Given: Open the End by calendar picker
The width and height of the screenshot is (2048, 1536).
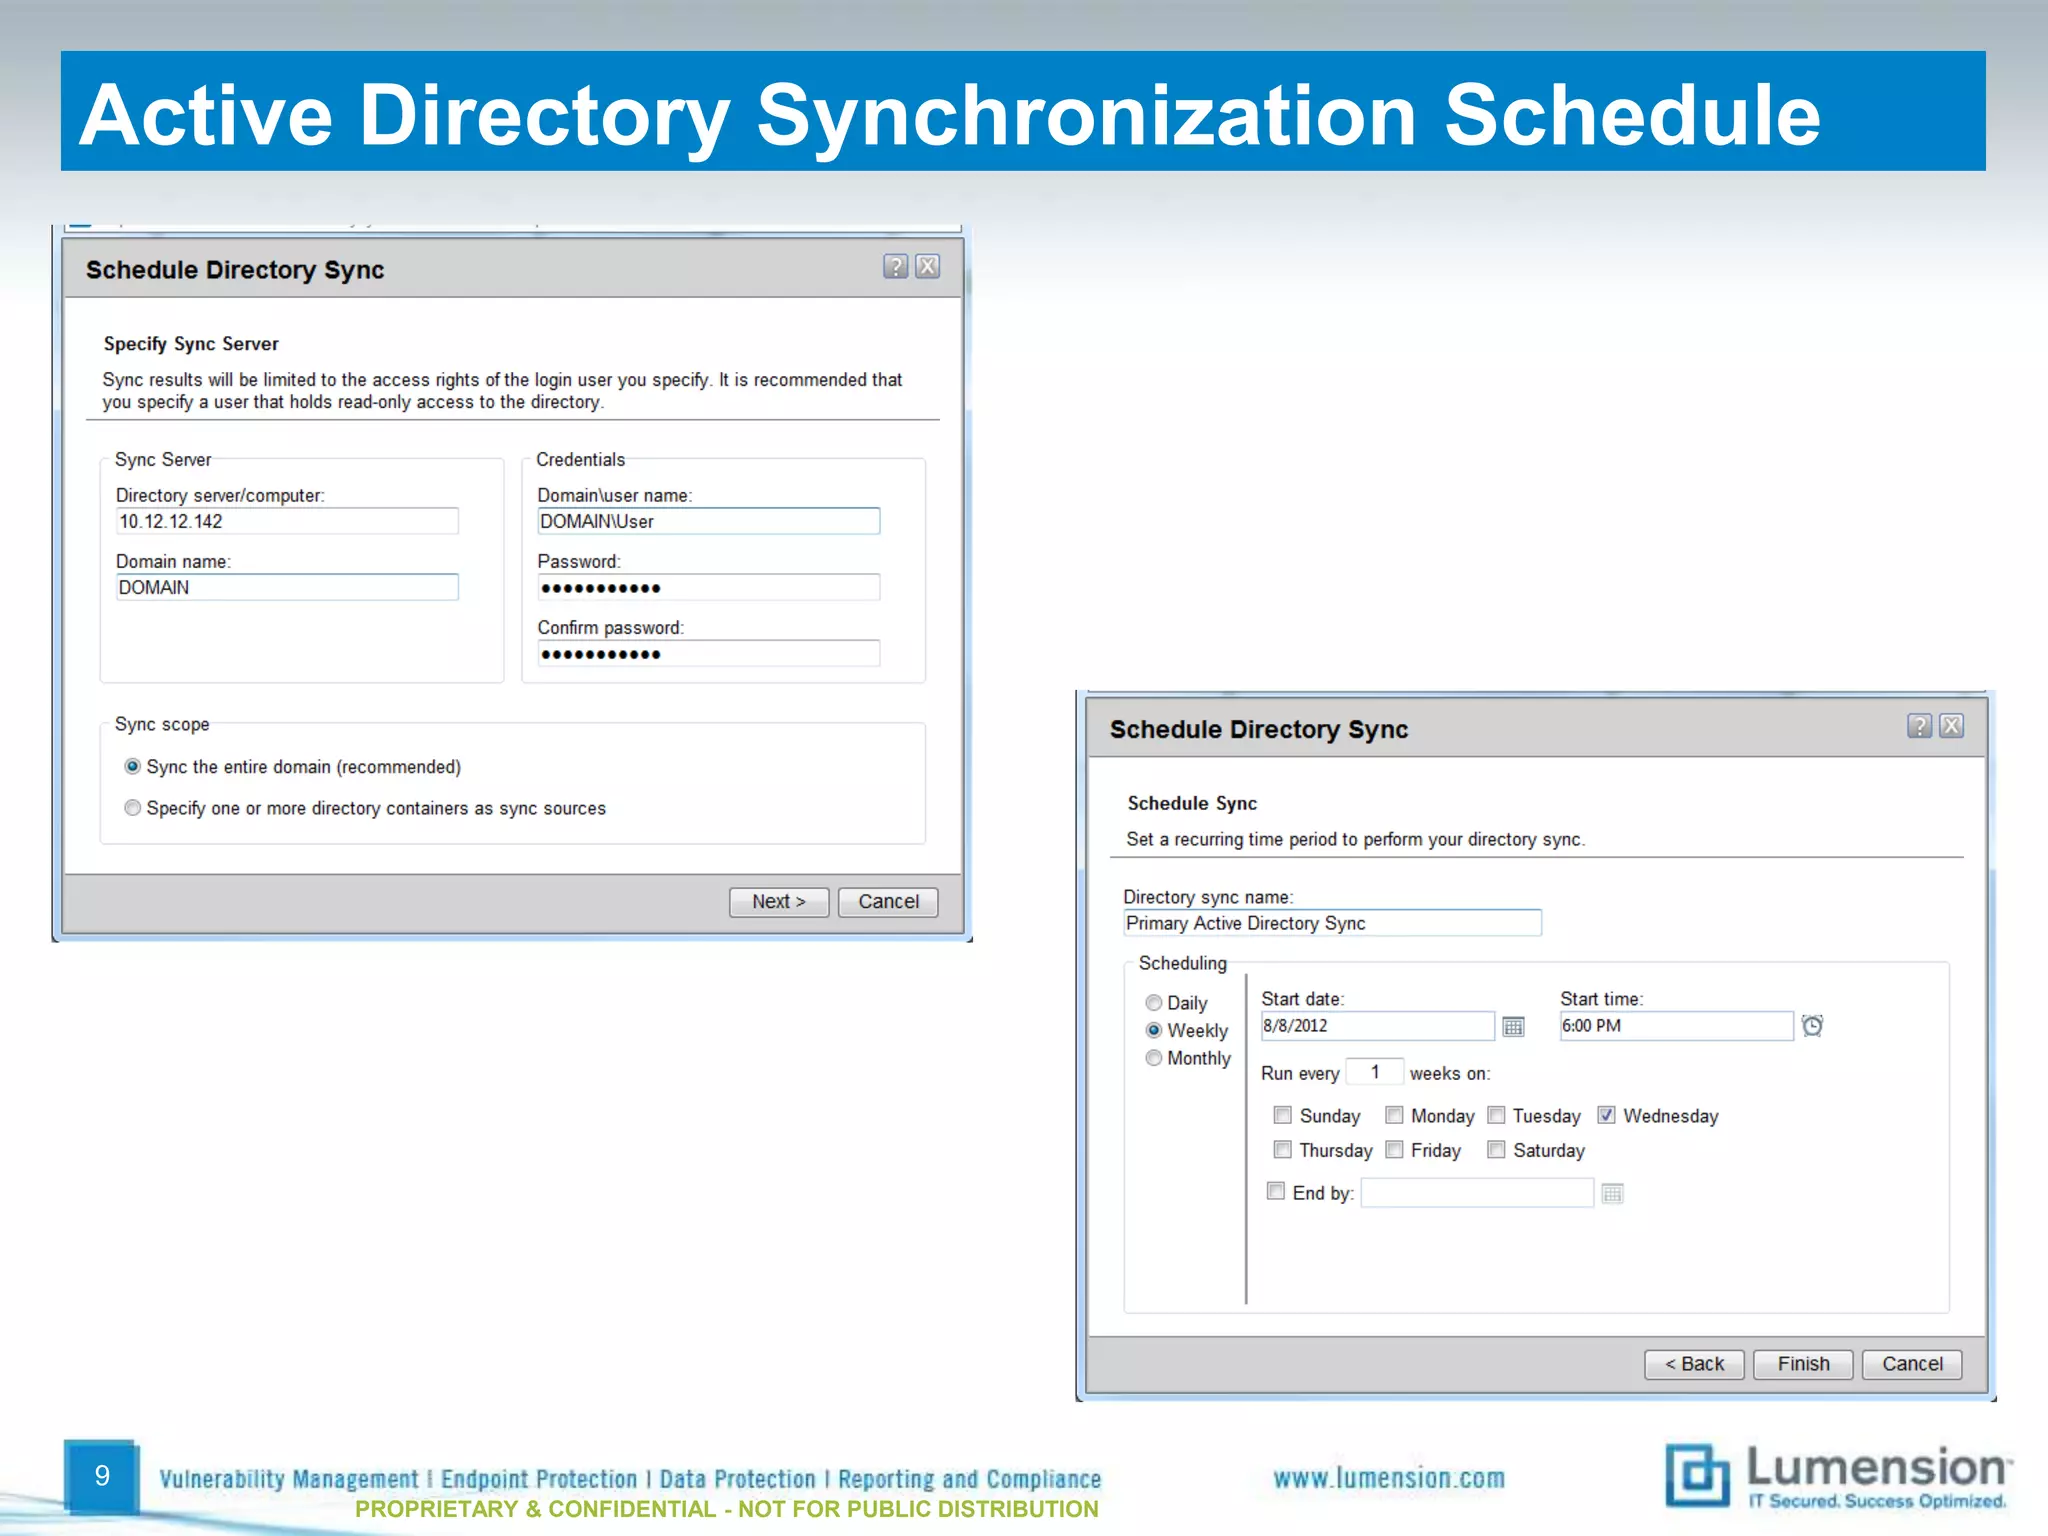Looking at the screenshot, I should point(1612,1193).
